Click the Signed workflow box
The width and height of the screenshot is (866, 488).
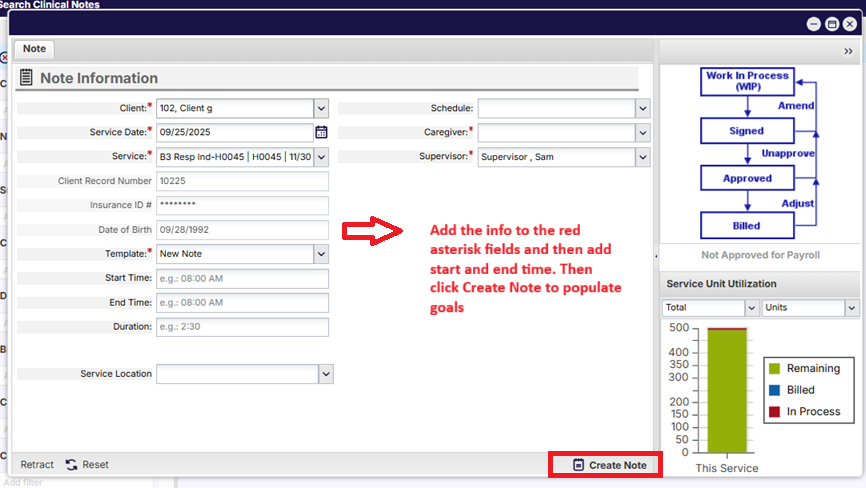[747, 131]
